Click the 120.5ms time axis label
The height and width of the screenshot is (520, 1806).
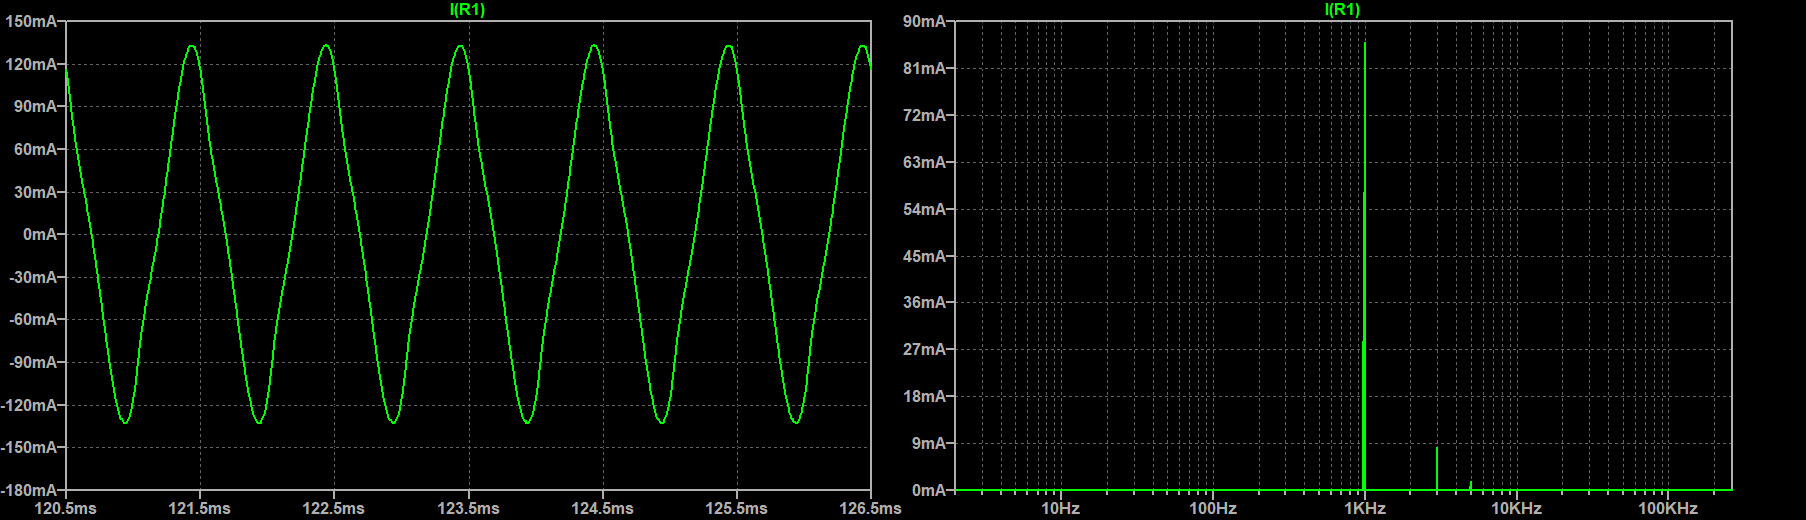[x=66, y=508]
